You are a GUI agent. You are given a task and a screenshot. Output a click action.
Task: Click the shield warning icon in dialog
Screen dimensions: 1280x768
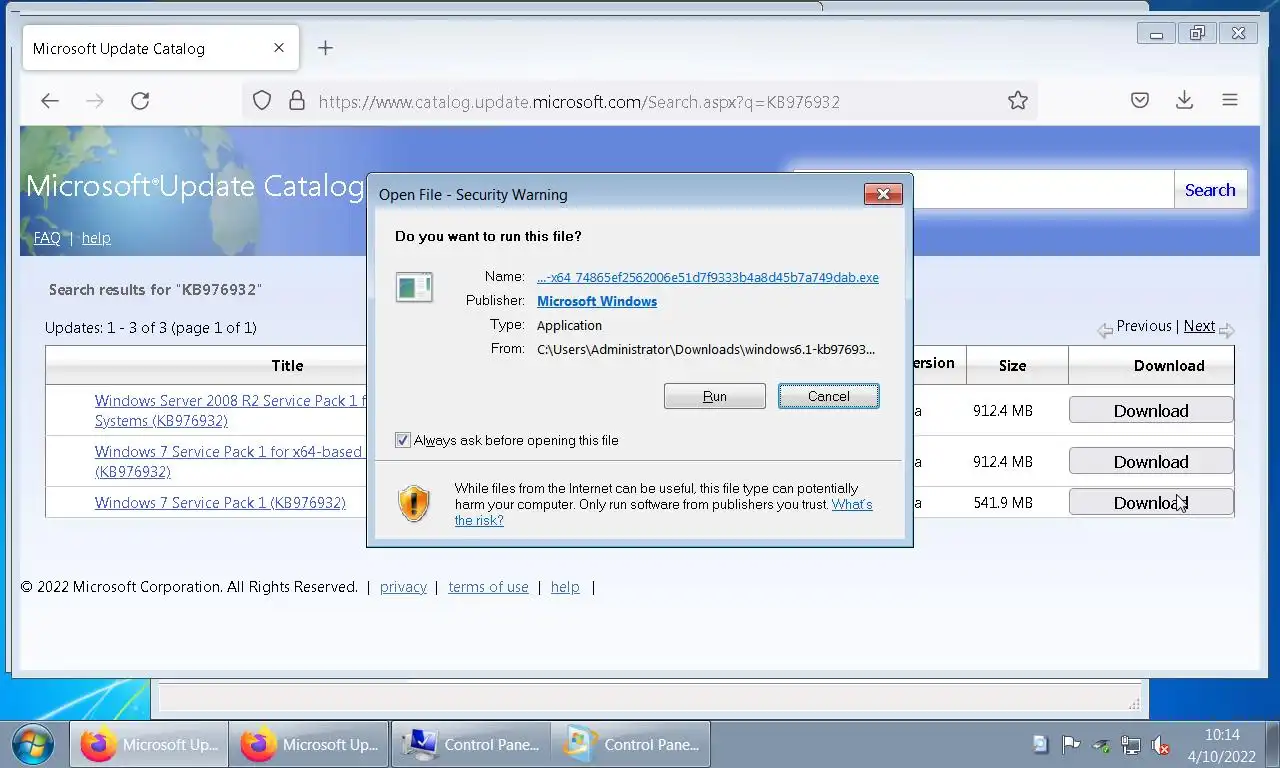point(414,503)
